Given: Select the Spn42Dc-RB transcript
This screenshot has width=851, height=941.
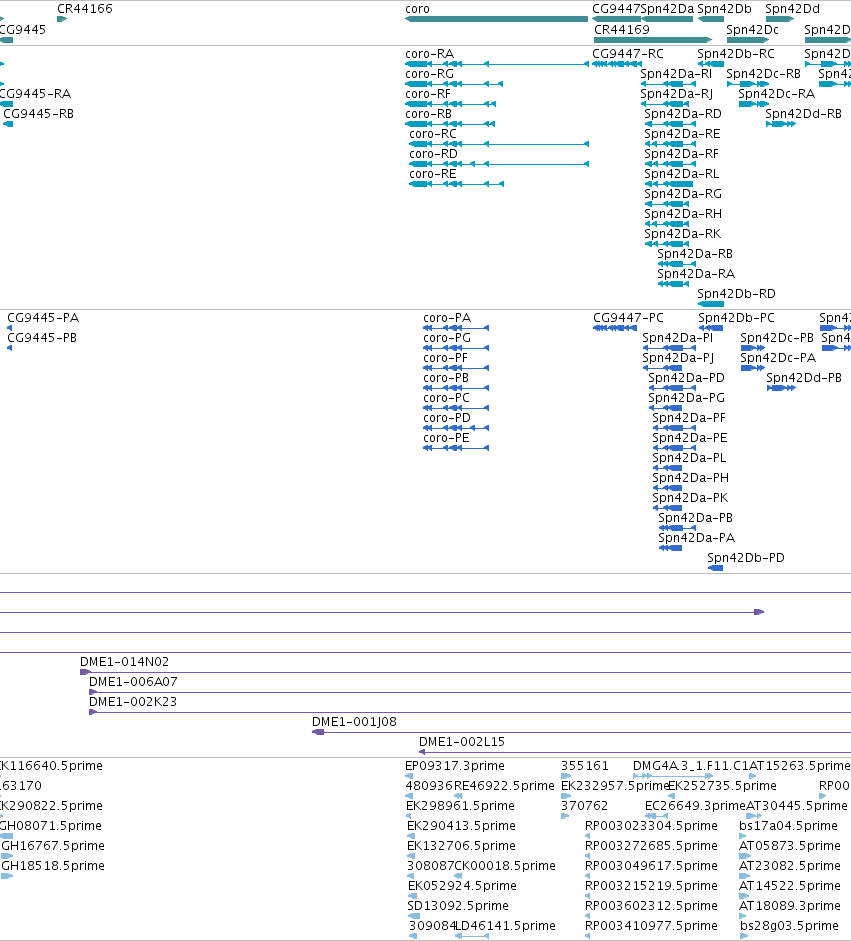Looking at the screenshot, I should click(x=748, y=84).
